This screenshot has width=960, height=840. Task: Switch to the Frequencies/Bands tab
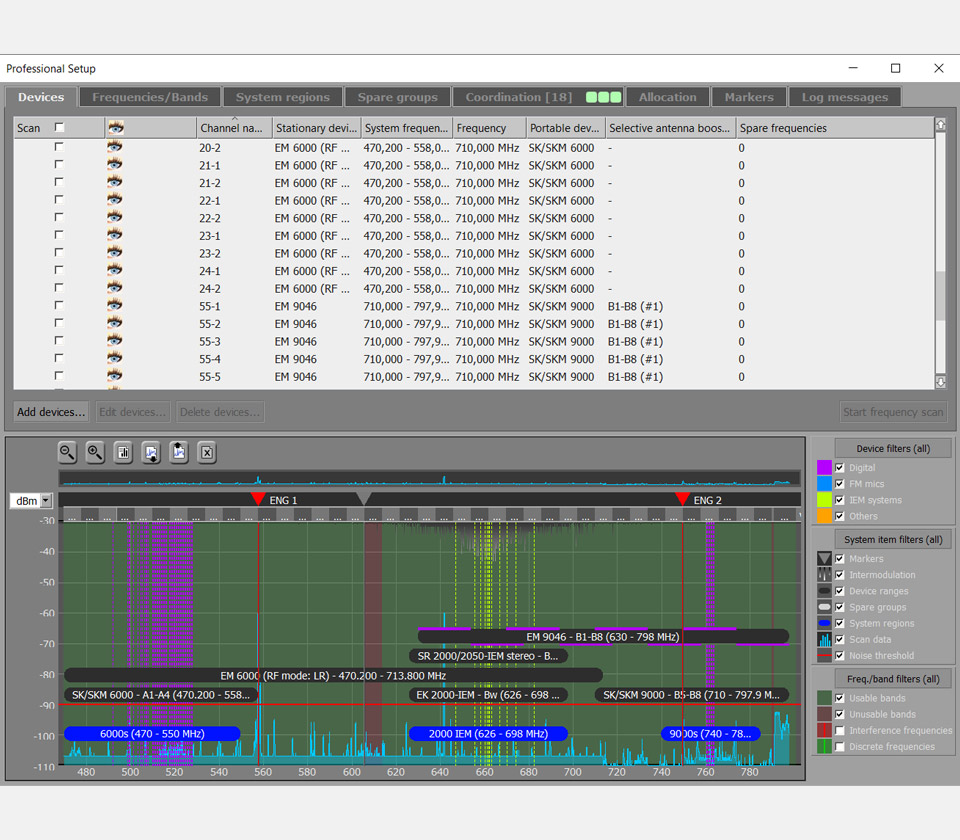pos(150,97)
